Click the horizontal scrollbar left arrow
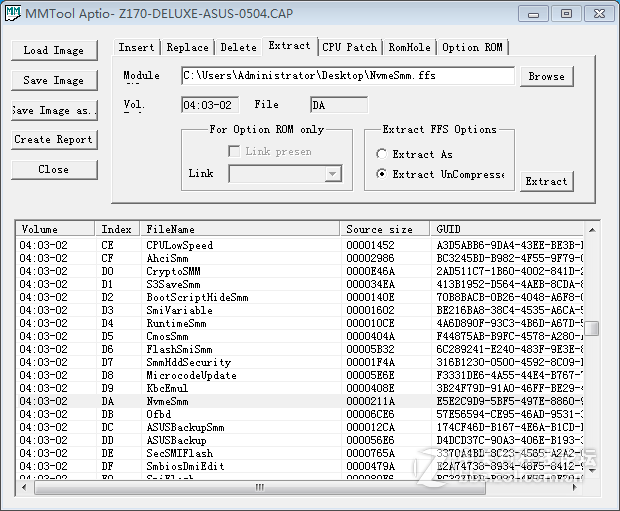The height and width of the screenshot is (511, 620). tap(24, 489)
